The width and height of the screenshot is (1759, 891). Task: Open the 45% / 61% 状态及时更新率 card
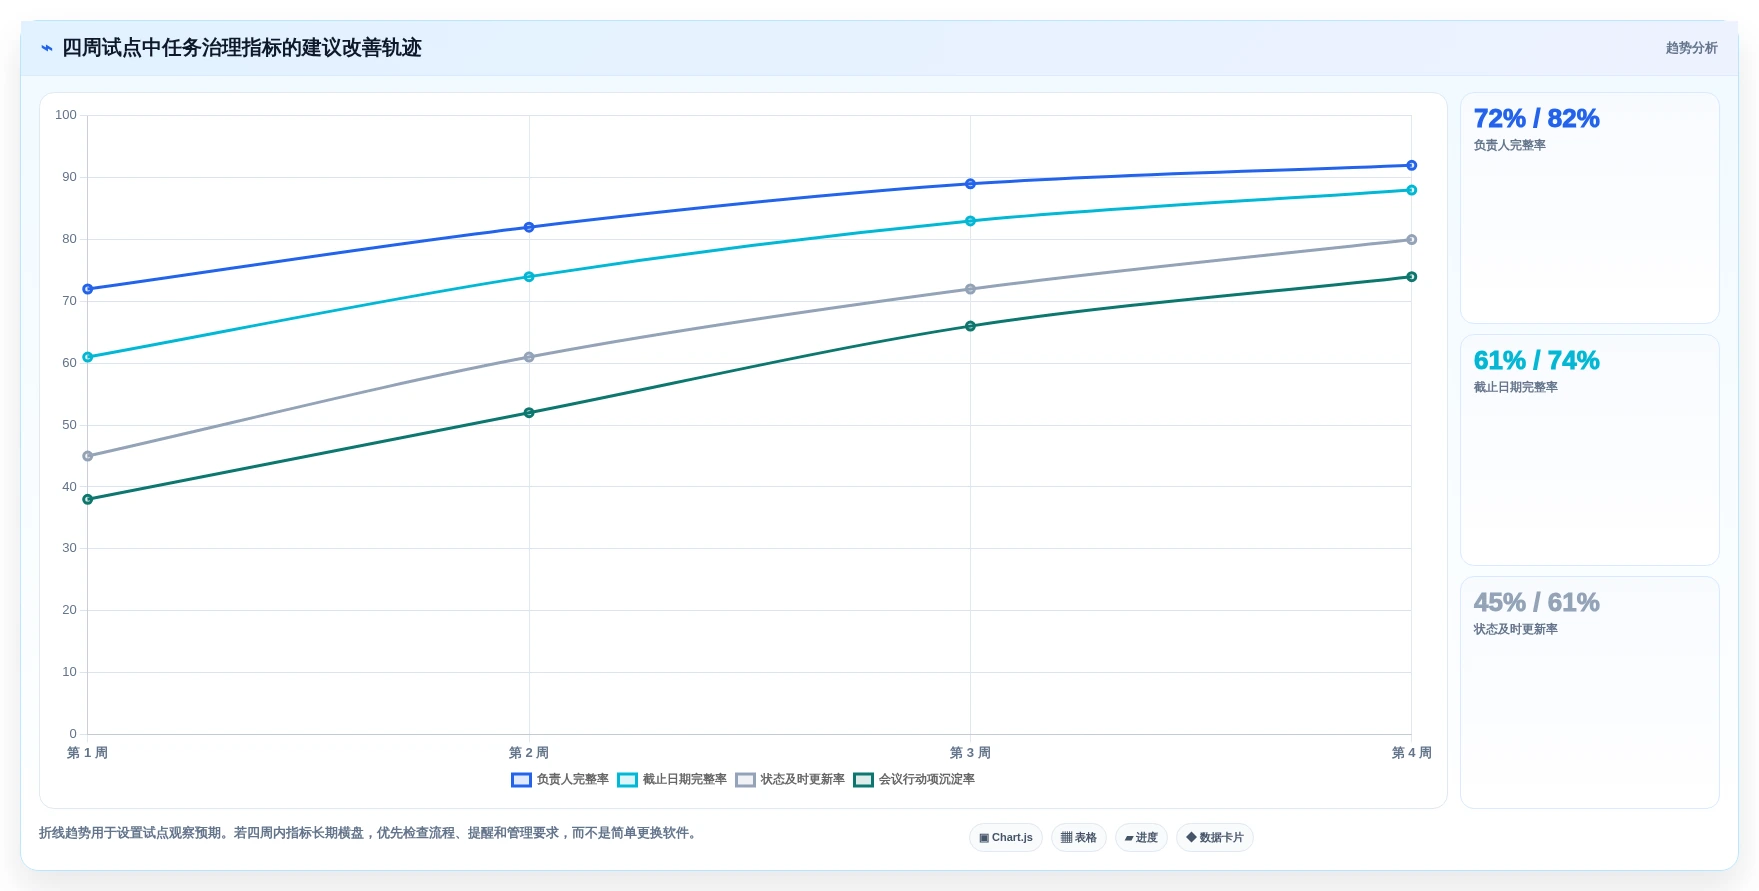[x=1589, y=692]
